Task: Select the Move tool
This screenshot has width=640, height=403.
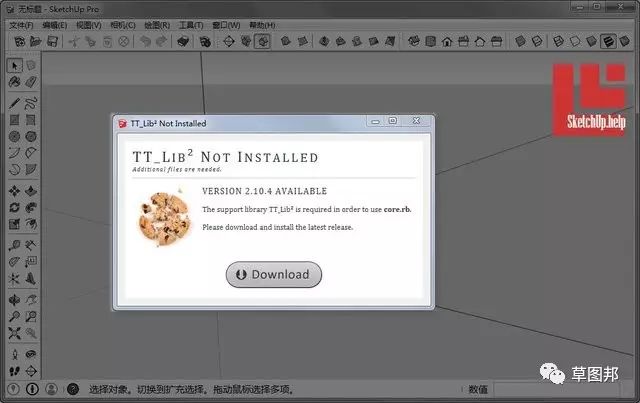Action: click(15, 190)
